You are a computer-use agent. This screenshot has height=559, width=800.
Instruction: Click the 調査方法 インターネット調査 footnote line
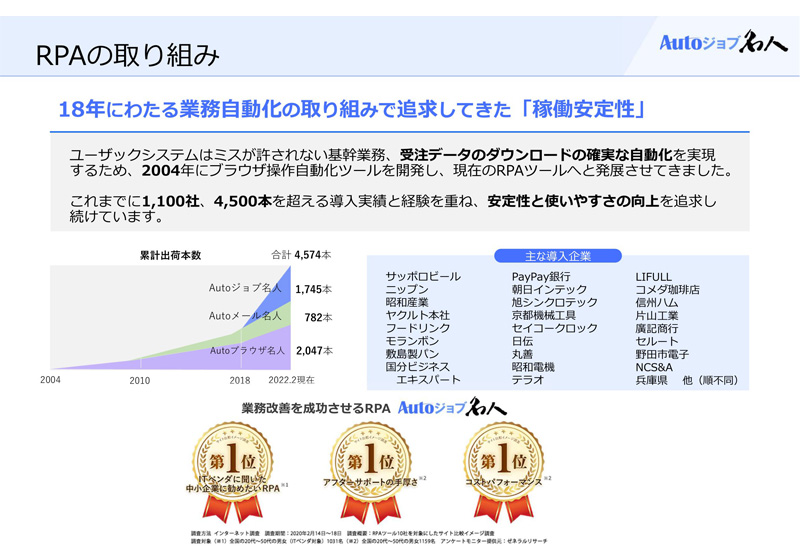point(342,533)
